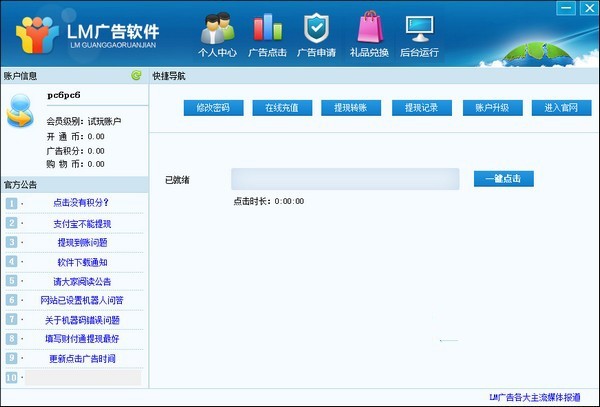600x407 pixels.
Task: Open announcement 支付宝不能提现
Action: click(82, 224)
